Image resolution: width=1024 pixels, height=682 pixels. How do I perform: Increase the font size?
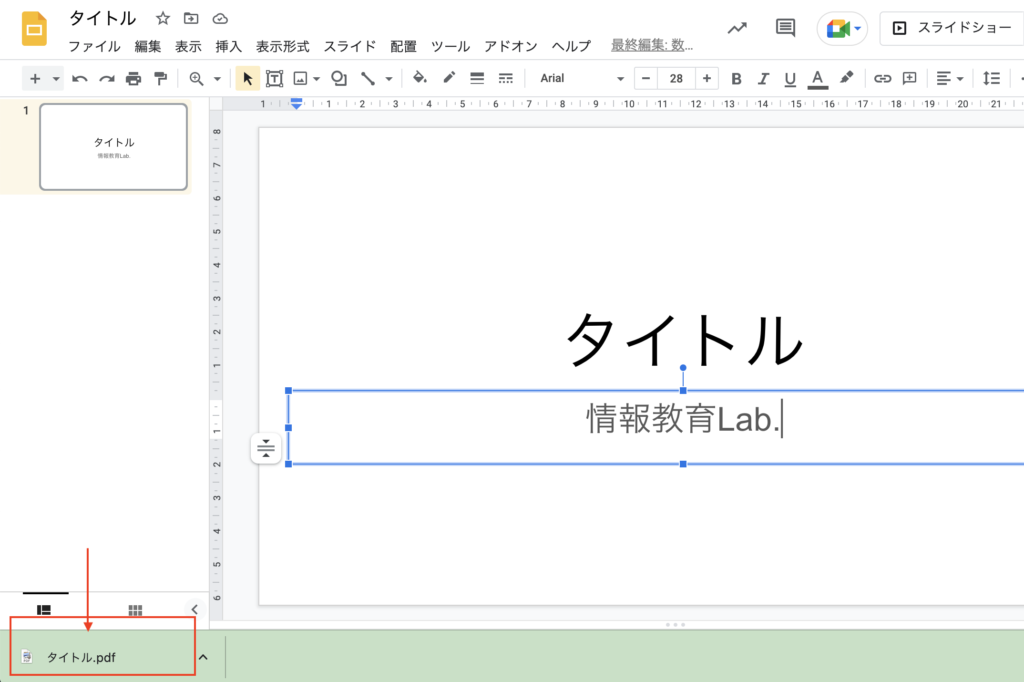click(707, 78)
